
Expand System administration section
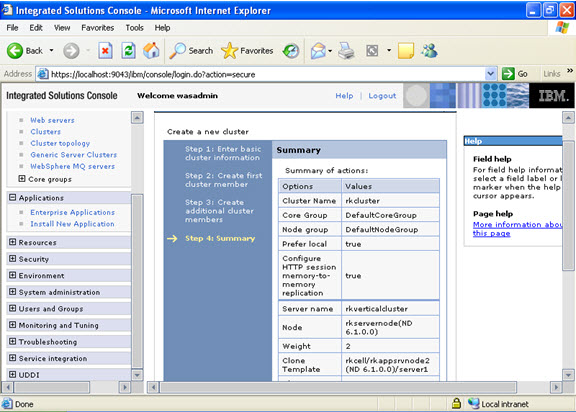coord(12,292)
